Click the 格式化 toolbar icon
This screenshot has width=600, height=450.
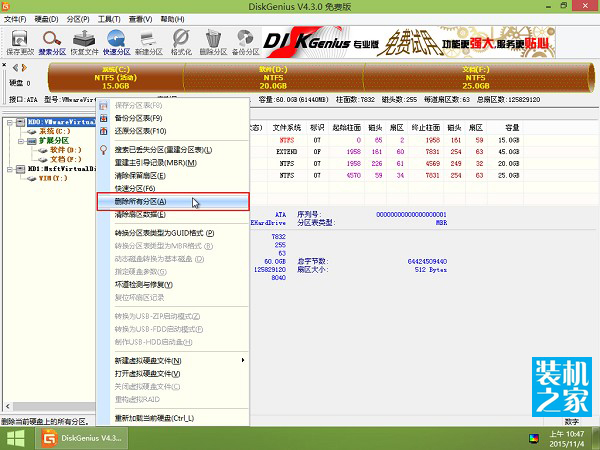point(181,42)
